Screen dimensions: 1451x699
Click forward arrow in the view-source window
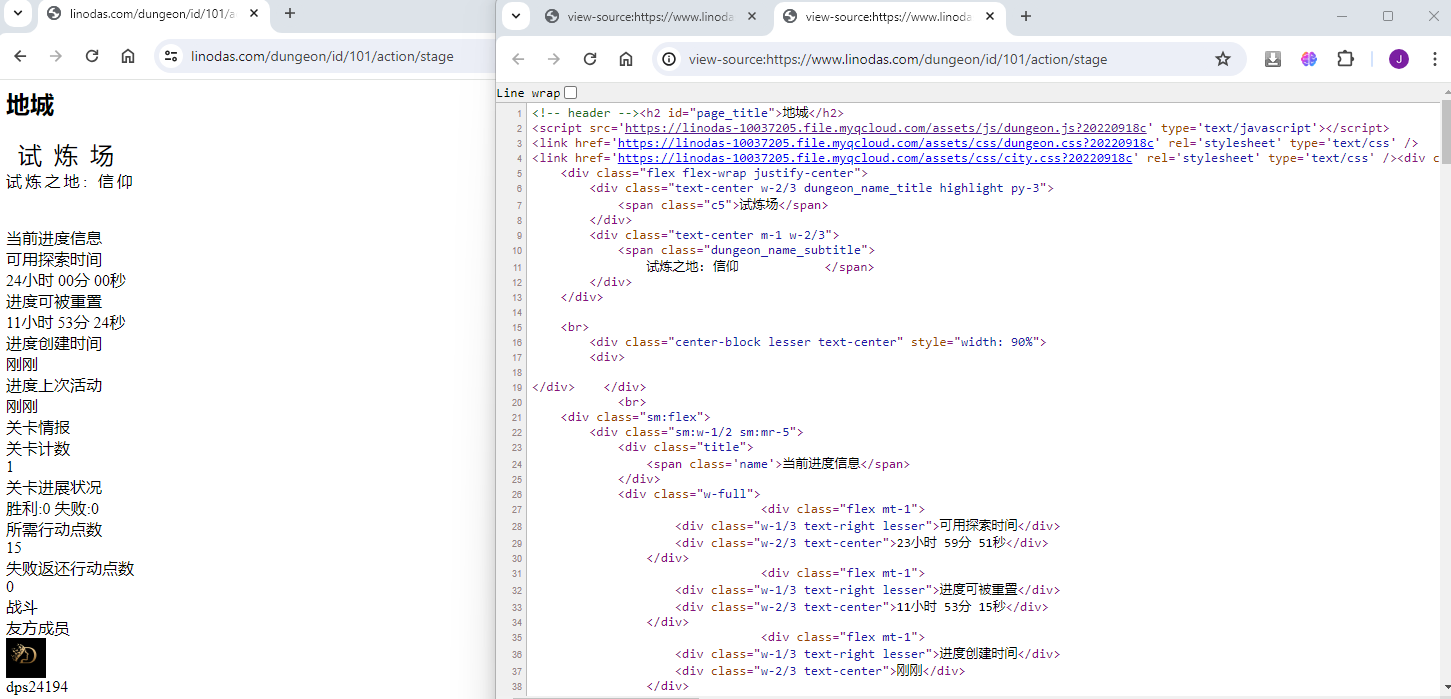point(554,59)
